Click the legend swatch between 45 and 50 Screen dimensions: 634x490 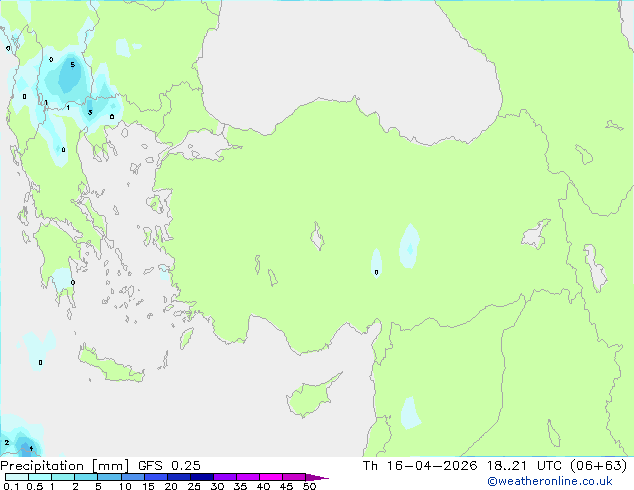pos(294,477)
